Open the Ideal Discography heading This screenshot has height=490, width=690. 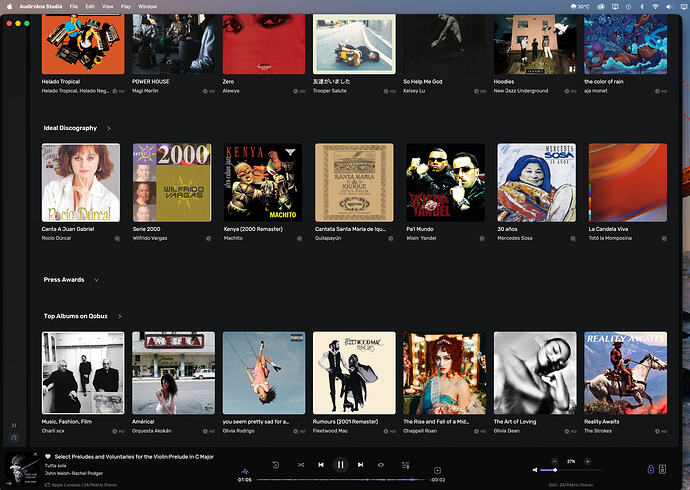point(70,128)
